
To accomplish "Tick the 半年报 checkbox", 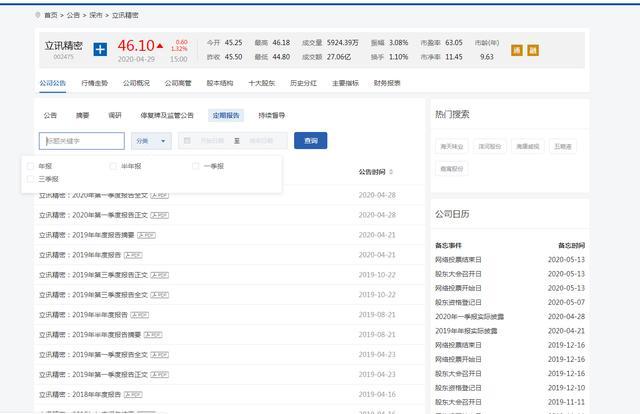I will point(113,166).
